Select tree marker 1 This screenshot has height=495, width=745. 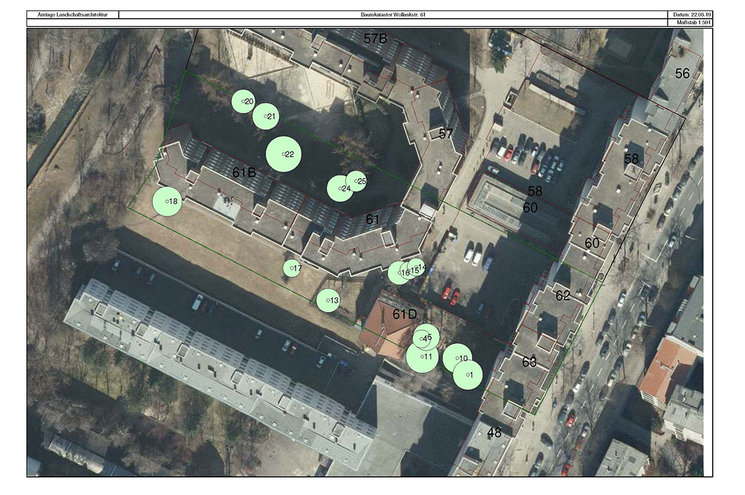(x=467, y=374)
